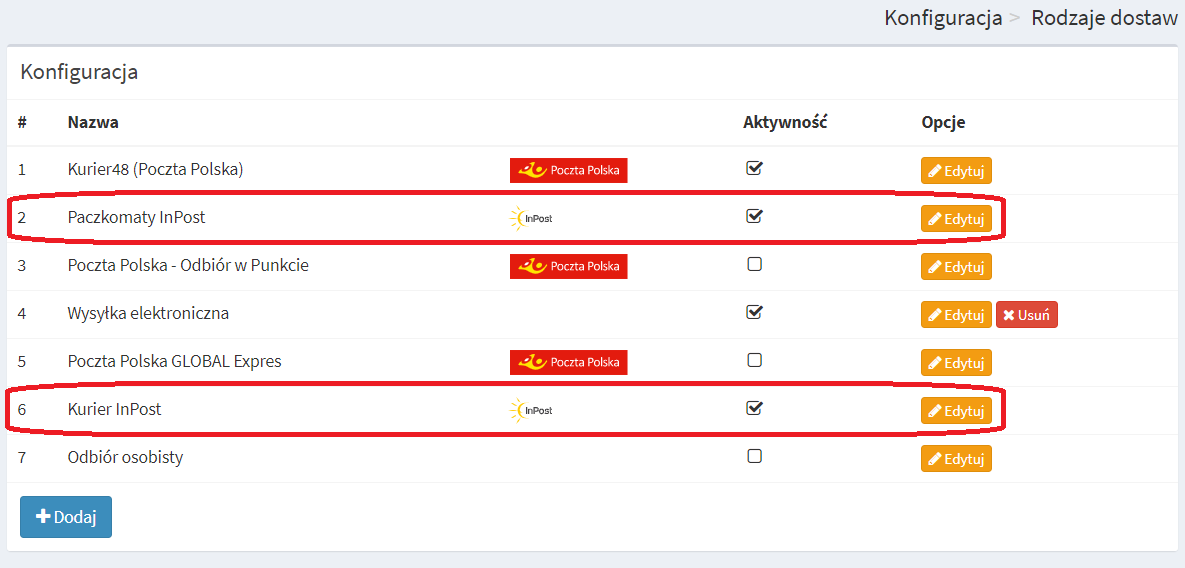Edit the Odbiór osobisty delivery
This screenshot has height=568, width=1185.
[x=956, y=458]
